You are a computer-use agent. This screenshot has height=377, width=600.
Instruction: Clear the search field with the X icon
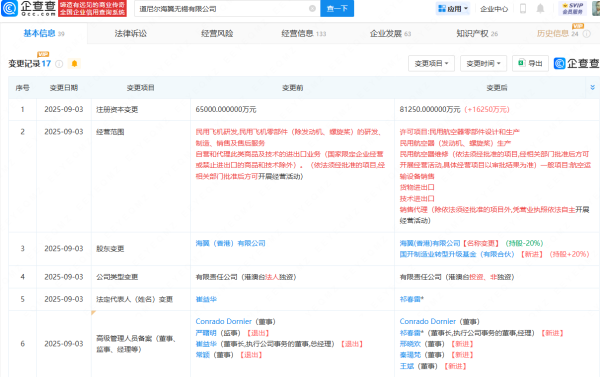point(312,8)
